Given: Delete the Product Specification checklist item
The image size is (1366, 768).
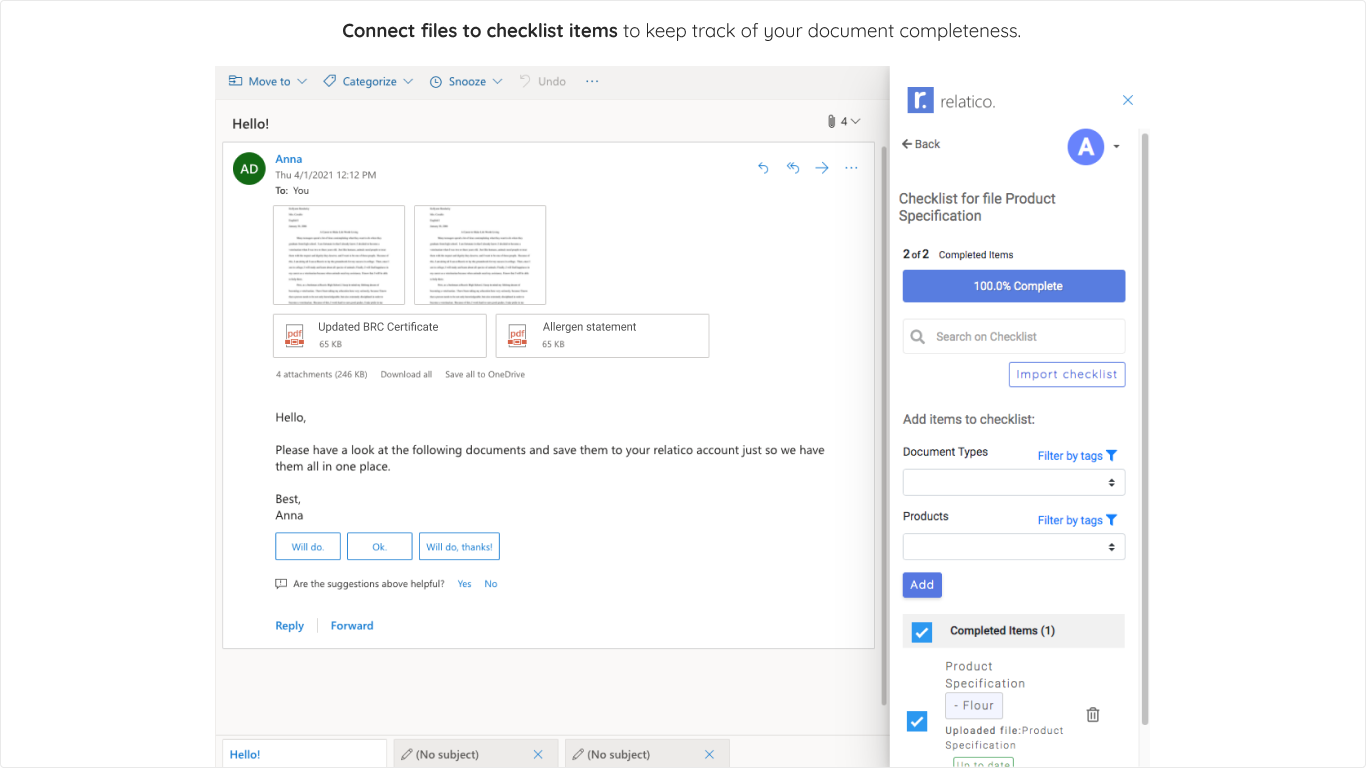Looking at the screenshot, I should (x=1093, y=715).
